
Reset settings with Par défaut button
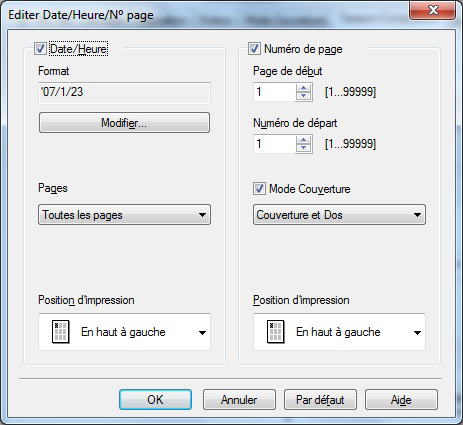(320, 399)
